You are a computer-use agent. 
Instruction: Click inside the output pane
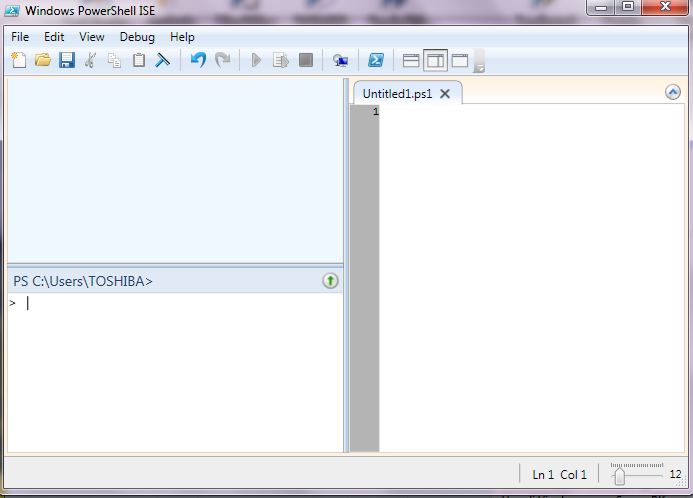click(175, 171)
